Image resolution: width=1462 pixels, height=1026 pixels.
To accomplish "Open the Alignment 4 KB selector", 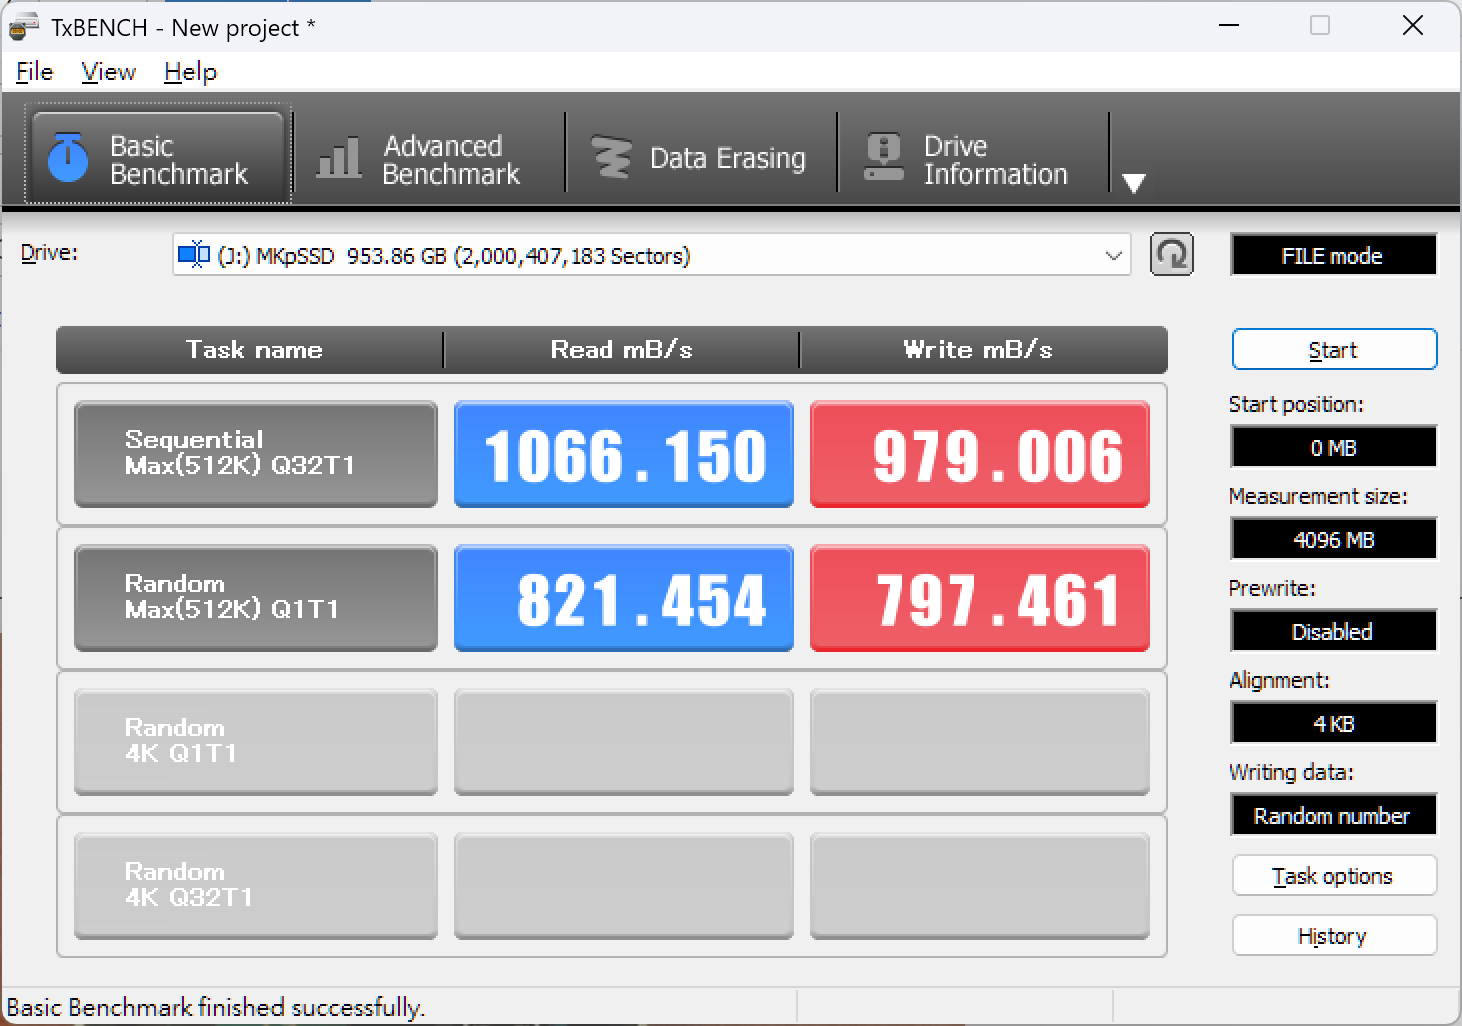I will click(1333, 724).
